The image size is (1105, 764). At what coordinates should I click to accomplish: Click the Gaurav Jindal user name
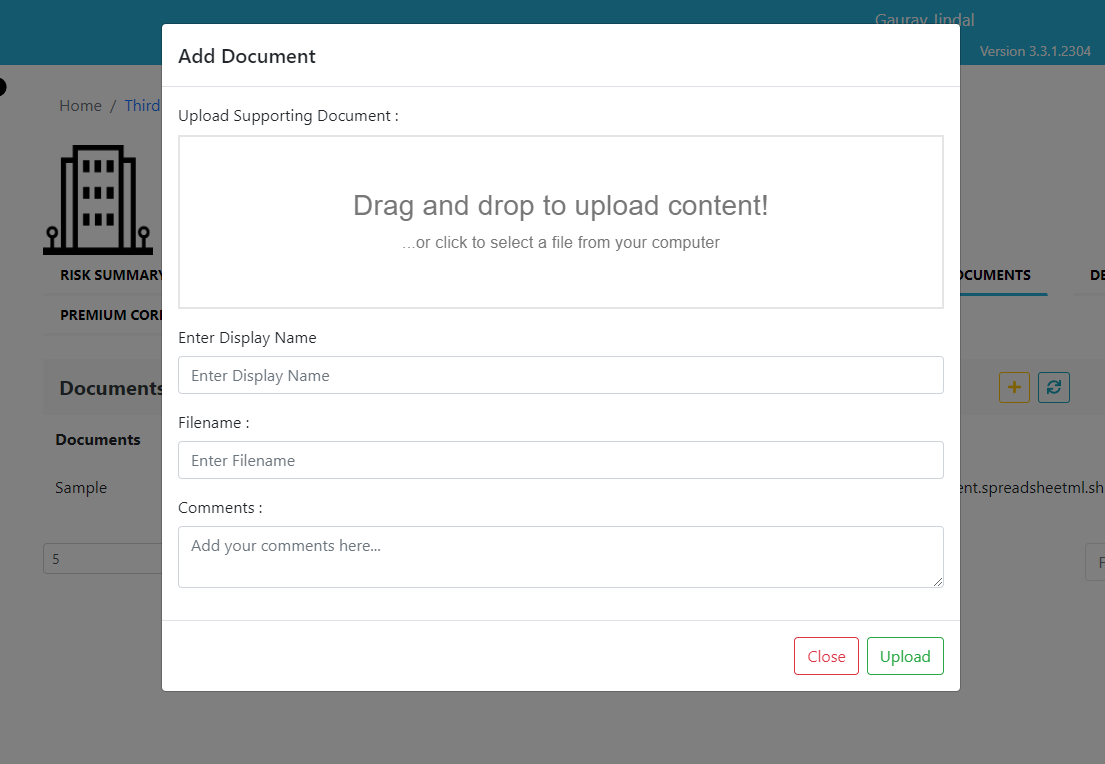(x=925, y=19)
